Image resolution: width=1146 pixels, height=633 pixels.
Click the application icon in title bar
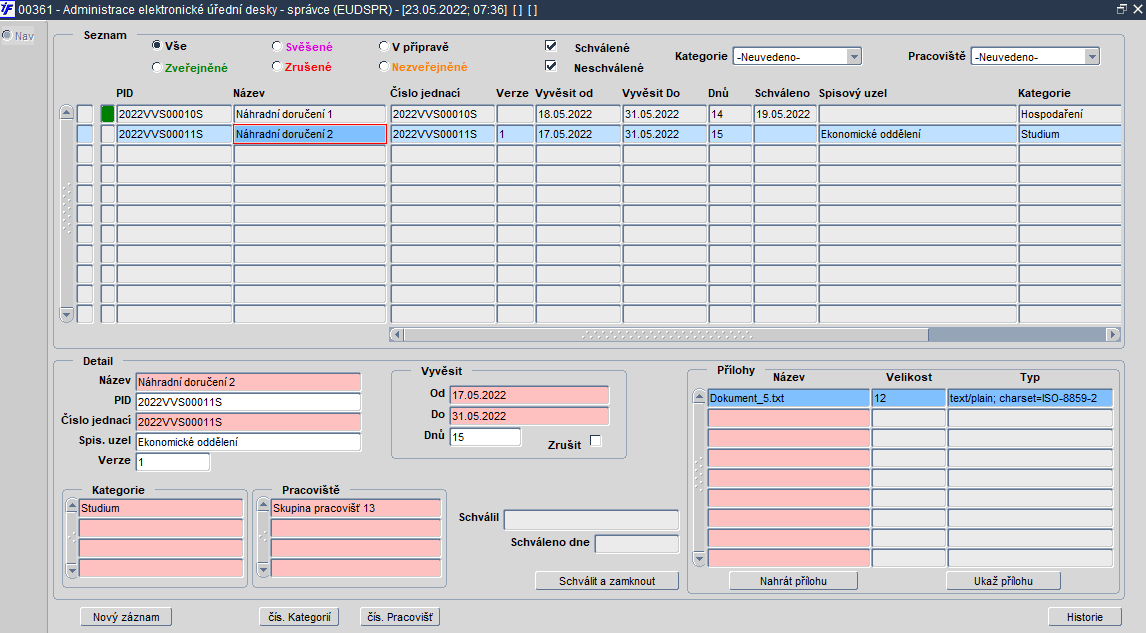click(x=8, y=9)
